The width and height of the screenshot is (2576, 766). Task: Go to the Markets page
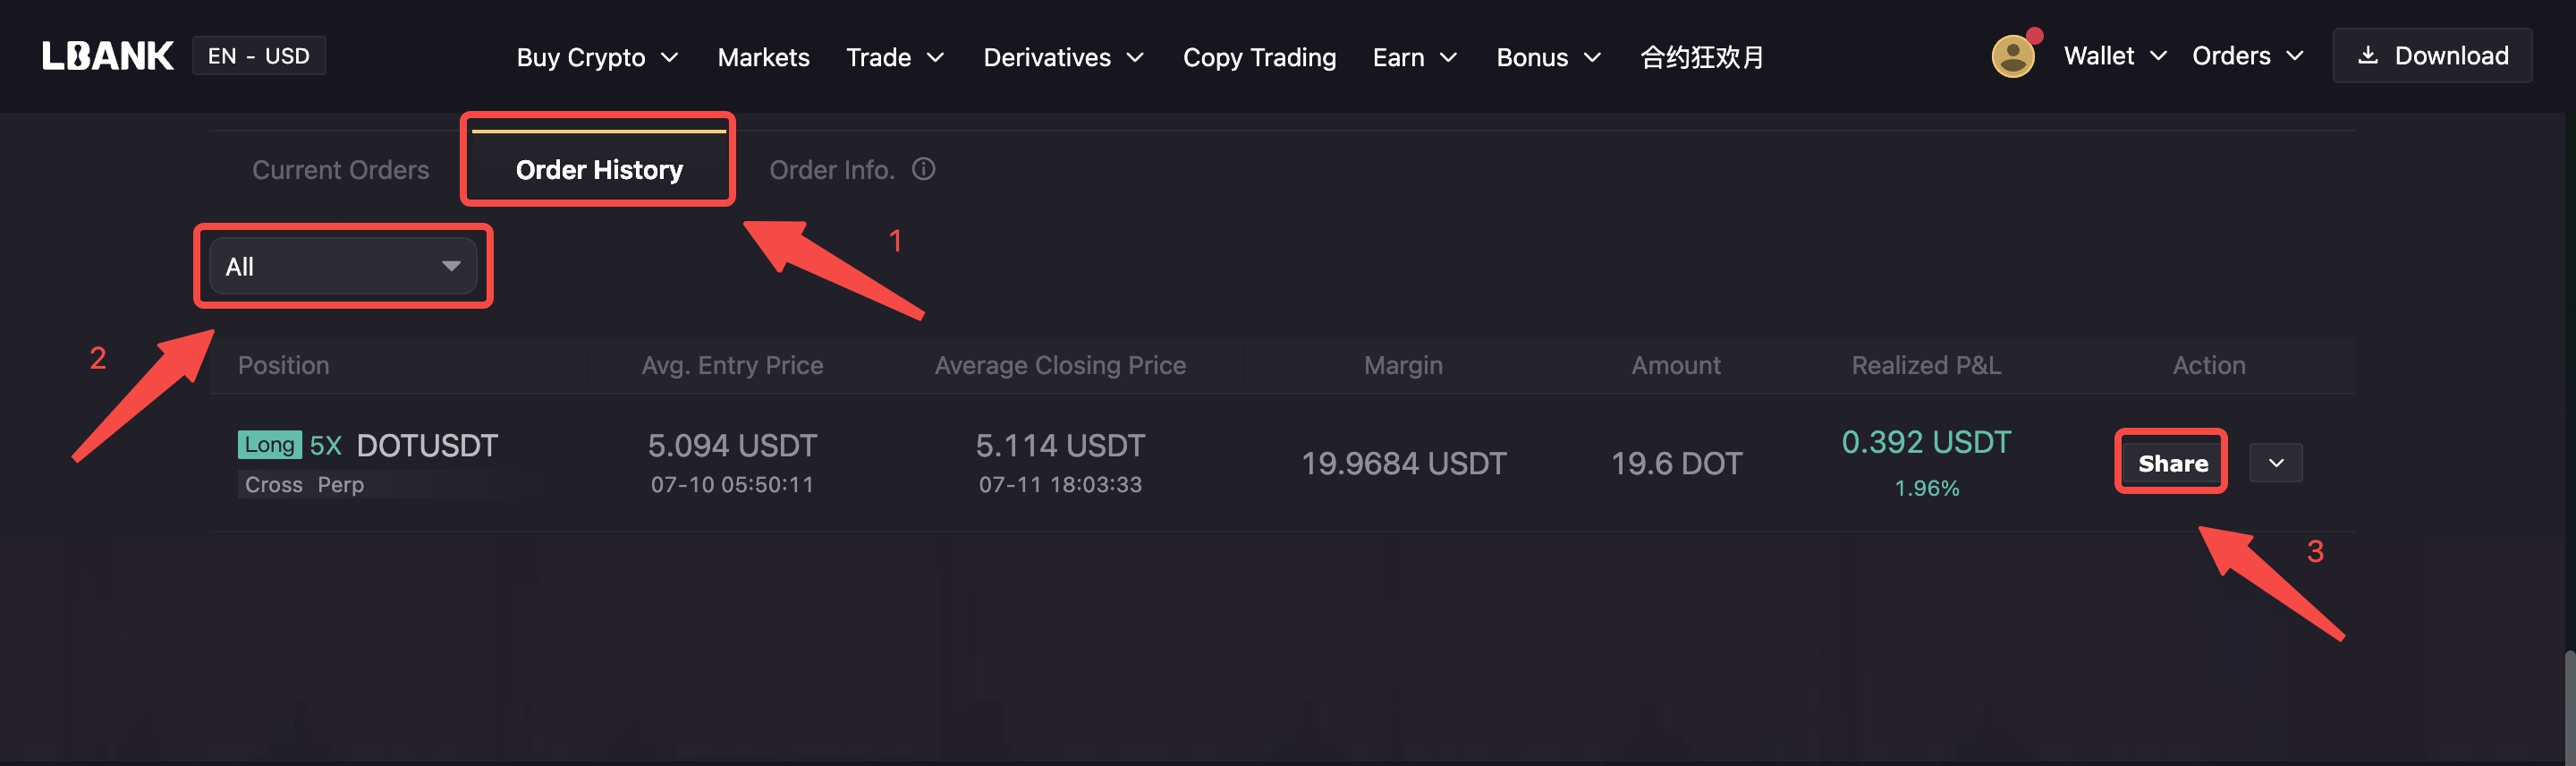763,57
